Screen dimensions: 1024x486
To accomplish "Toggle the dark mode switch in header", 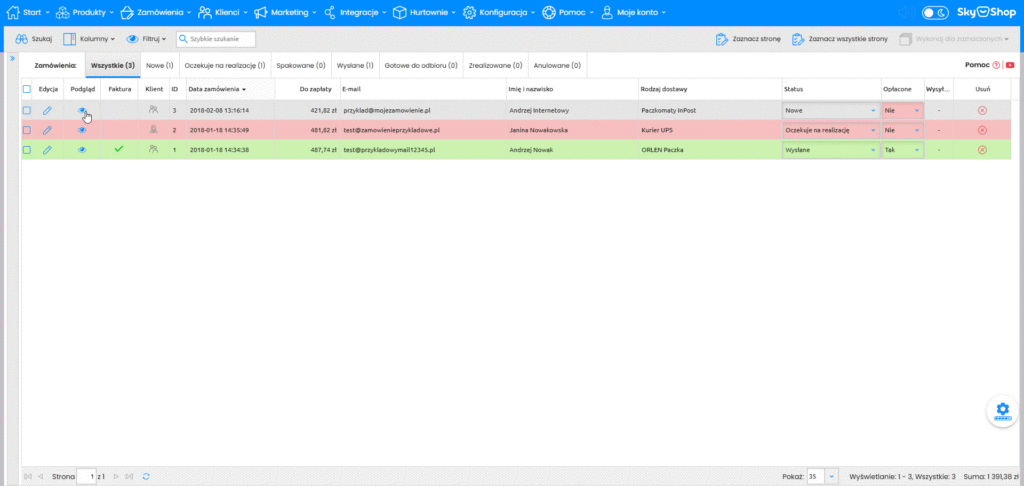I will click(935, 13).
